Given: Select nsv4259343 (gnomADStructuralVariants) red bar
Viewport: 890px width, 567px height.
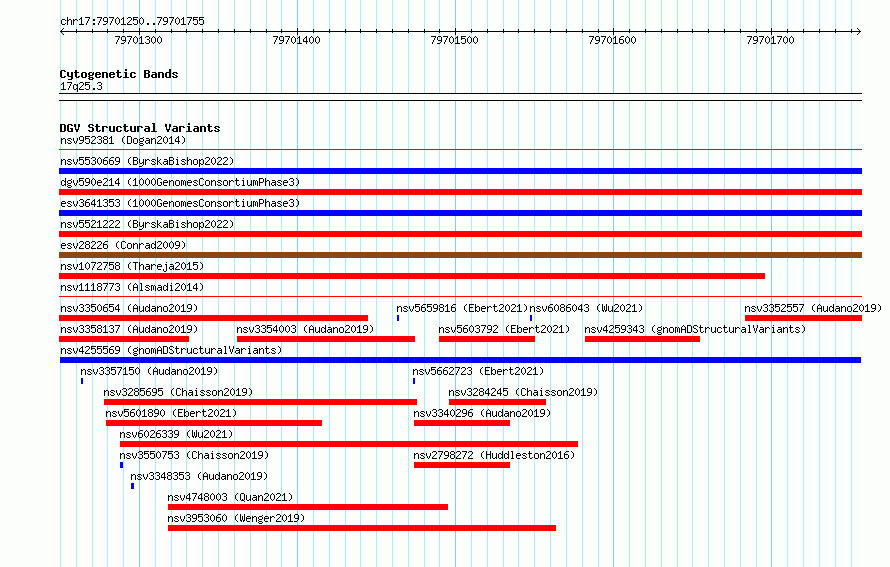Looking at the screenshot, I should pyautogui.click(x=642, y=339).
